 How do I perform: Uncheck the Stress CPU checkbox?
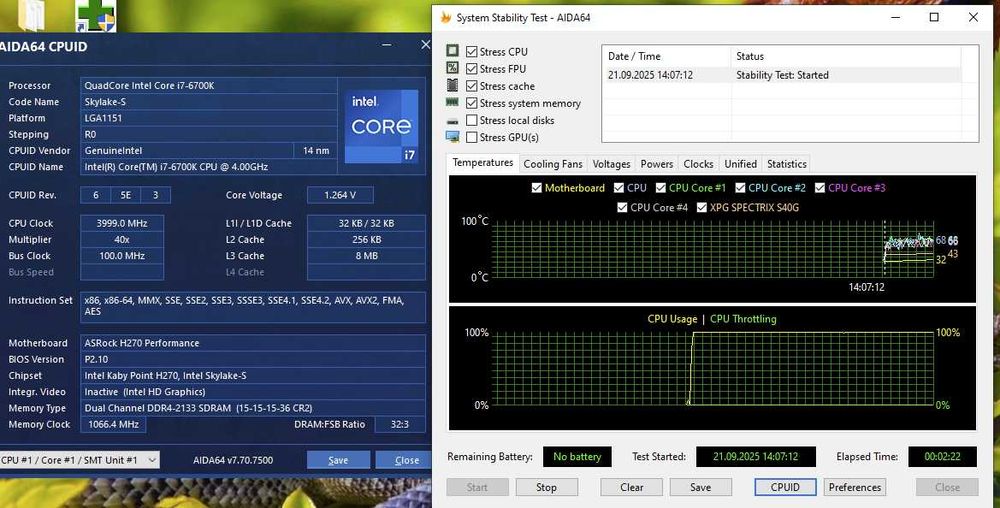click(x=471, y=52)
